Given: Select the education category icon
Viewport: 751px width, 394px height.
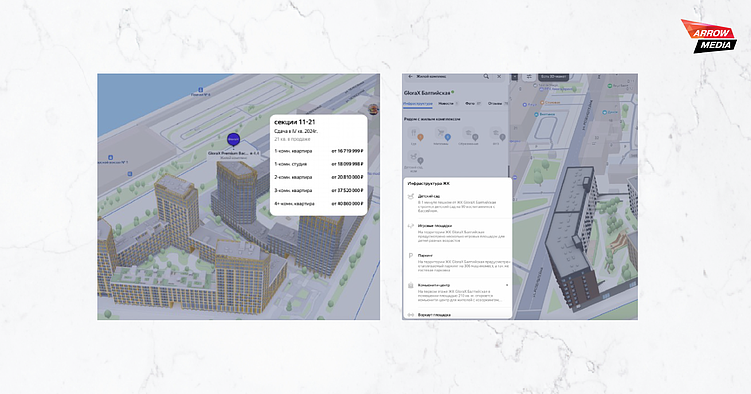Looking at the screenshot, I should tap(469, 135).
